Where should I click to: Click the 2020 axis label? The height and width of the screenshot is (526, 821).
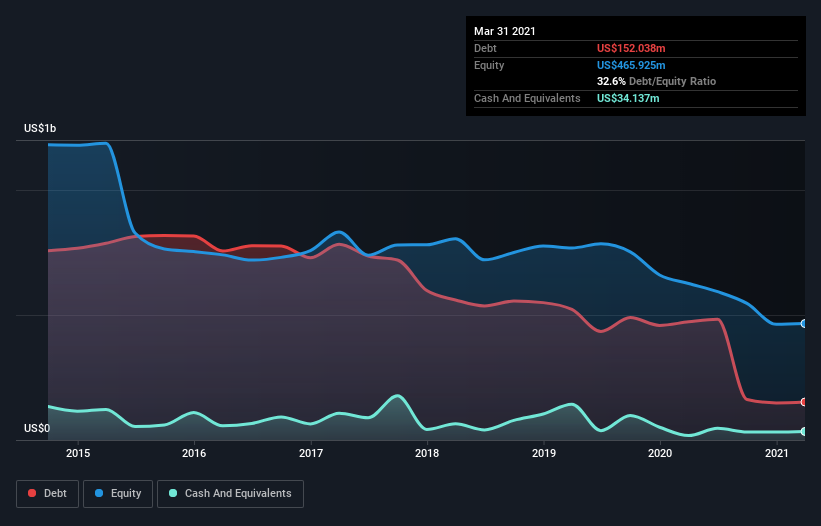pyautogui.click(x=660, y=453)
